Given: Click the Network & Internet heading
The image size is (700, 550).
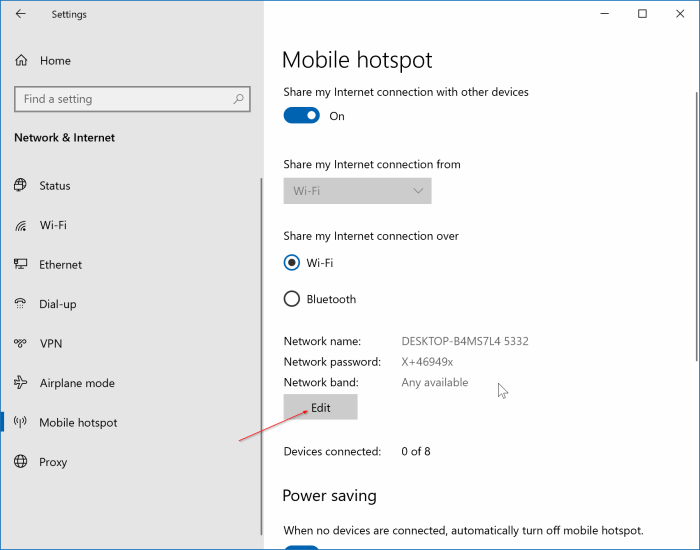Looking at the screenshot, I should (64, 138).
